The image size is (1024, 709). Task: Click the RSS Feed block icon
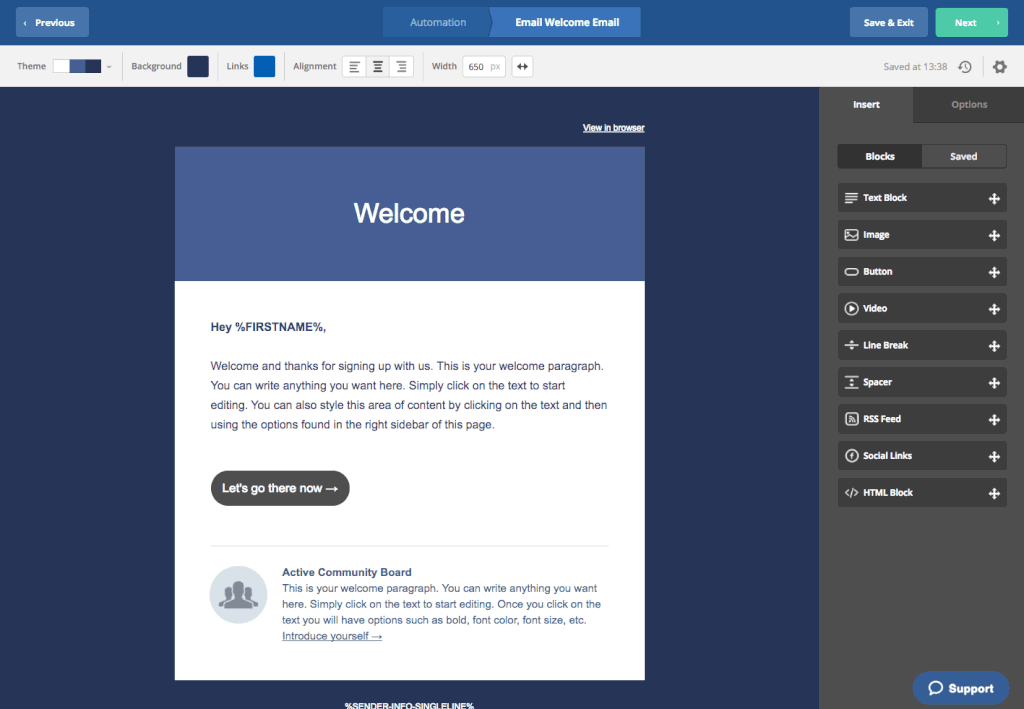click(851, 419)
